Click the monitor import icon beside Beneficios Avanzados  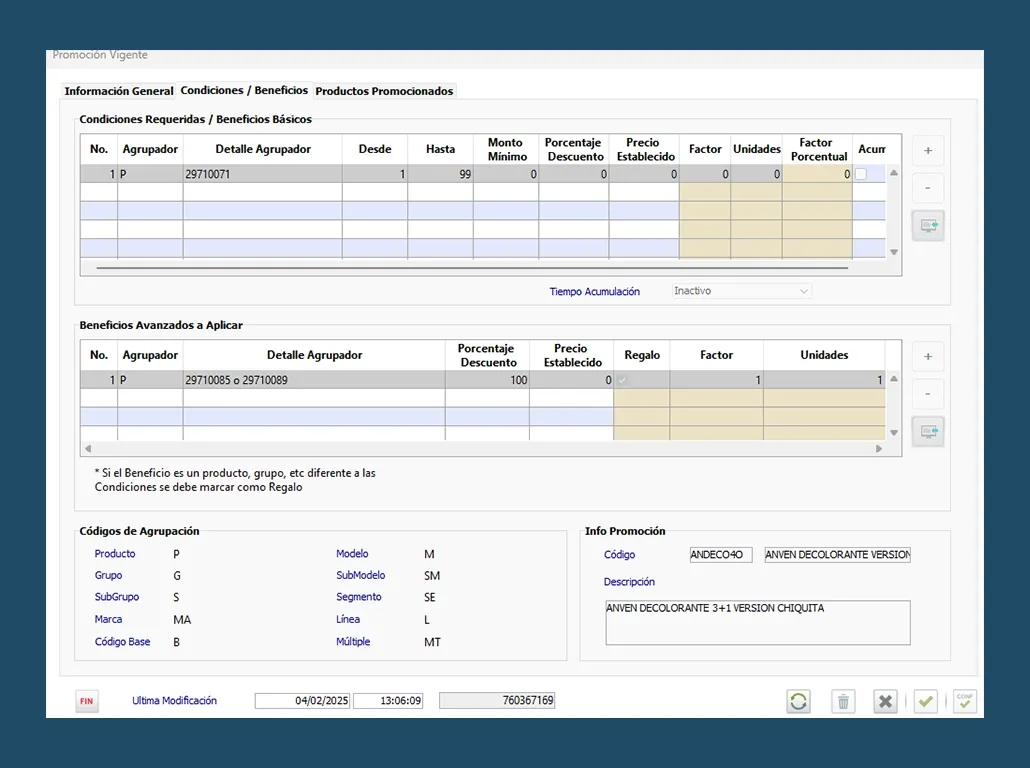(x=928, y=432)
